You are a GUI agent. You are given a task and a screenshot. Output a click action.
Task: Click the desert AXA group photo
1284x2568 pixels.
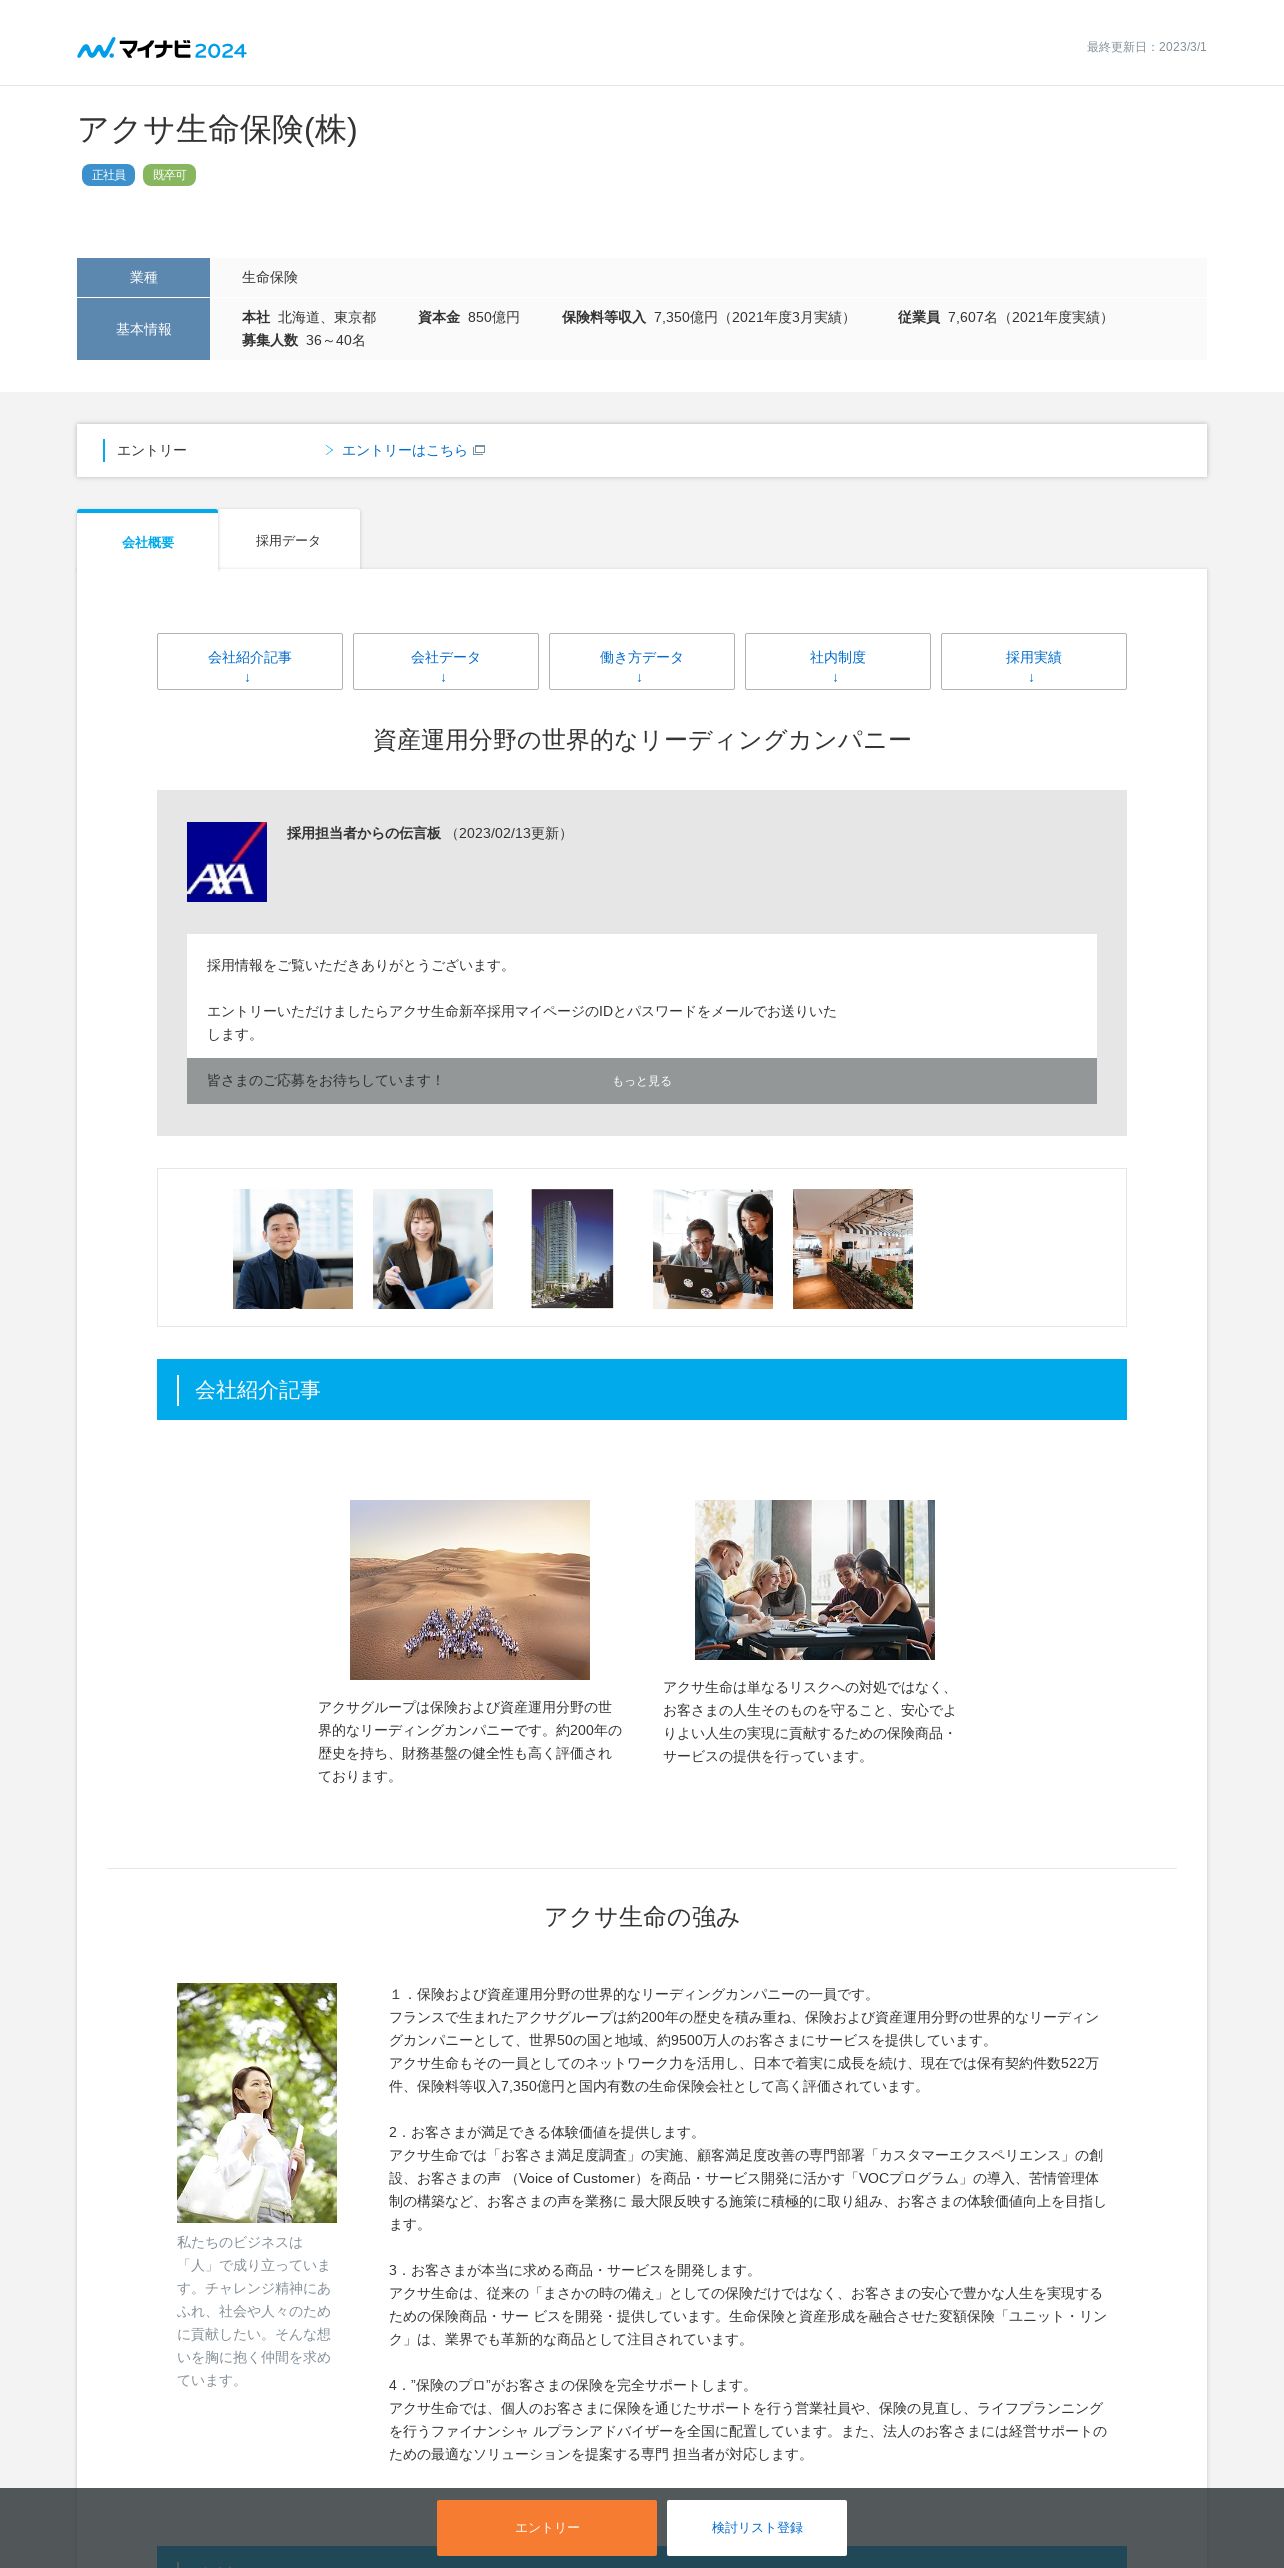click(470, 1590)
